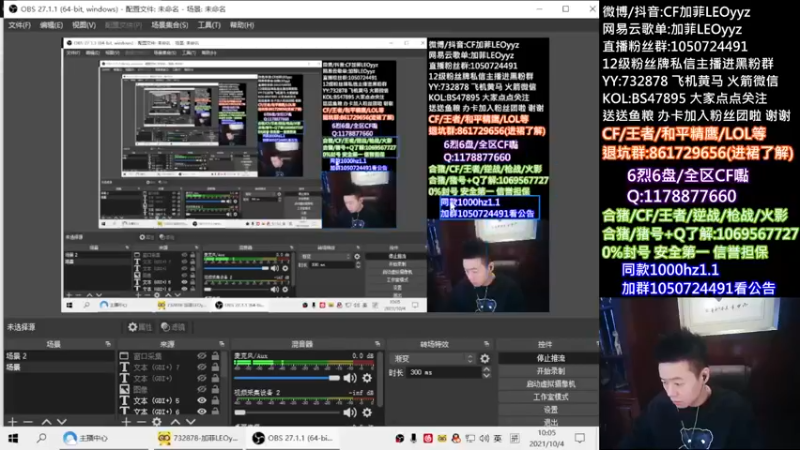
Task: Start the virtual camera with 启动虚拟摄像机
Action: tap(549, 384)
